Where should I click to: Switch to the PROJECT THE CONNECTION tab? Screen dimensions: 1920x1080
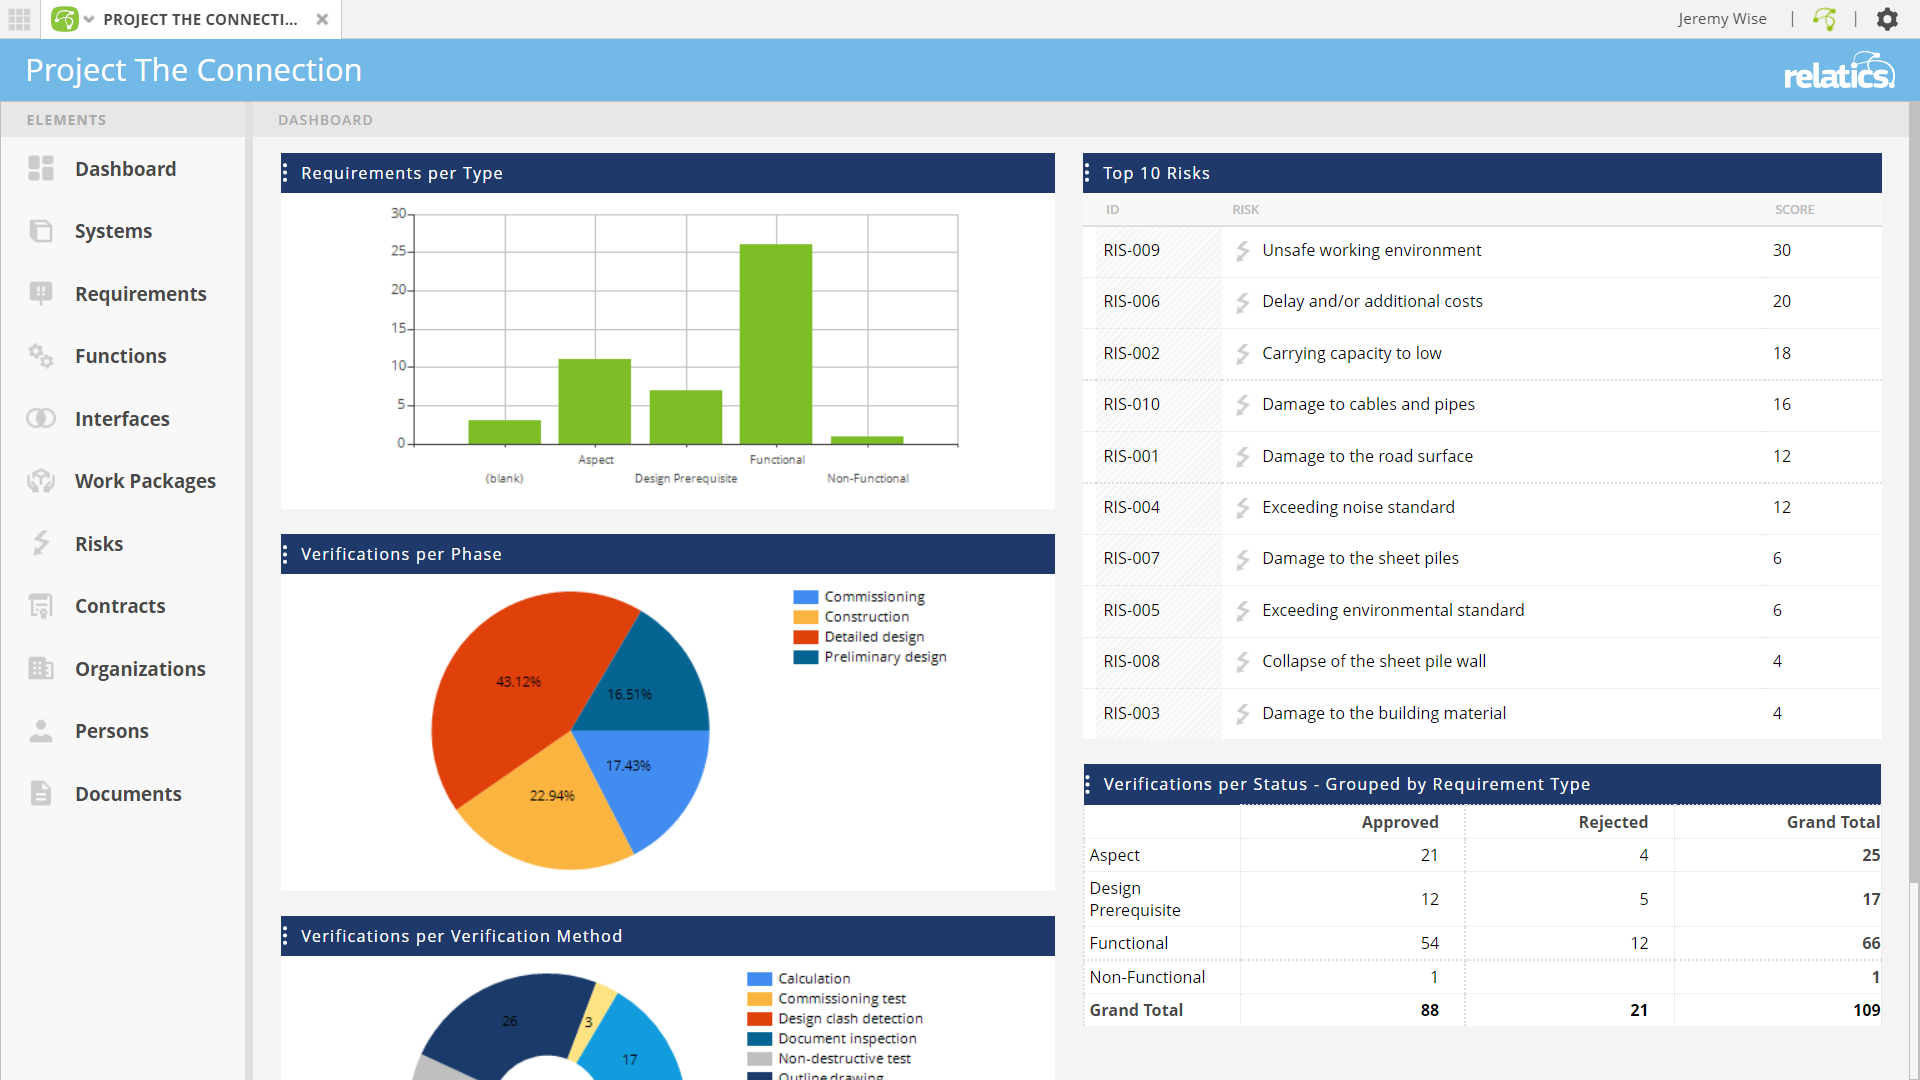click(x=200, y=19)
